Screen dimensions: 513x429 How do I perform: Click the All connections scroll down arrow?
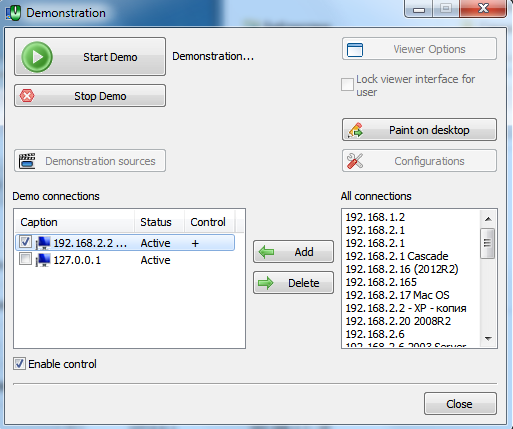pyautogui.click(x=488, y=339)
